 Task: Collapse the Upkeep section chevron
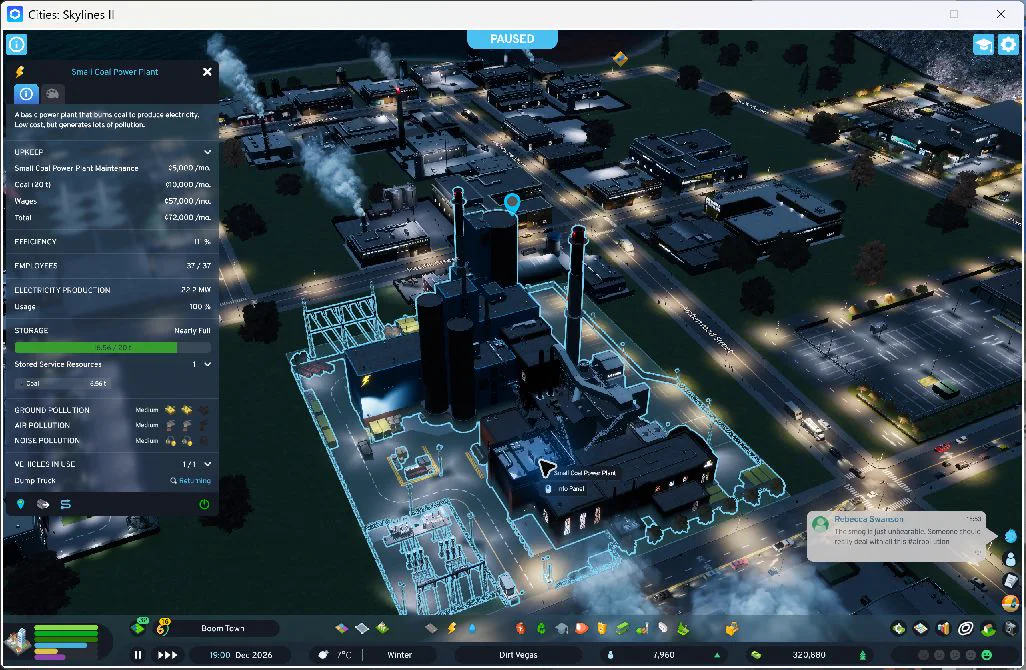207,152
